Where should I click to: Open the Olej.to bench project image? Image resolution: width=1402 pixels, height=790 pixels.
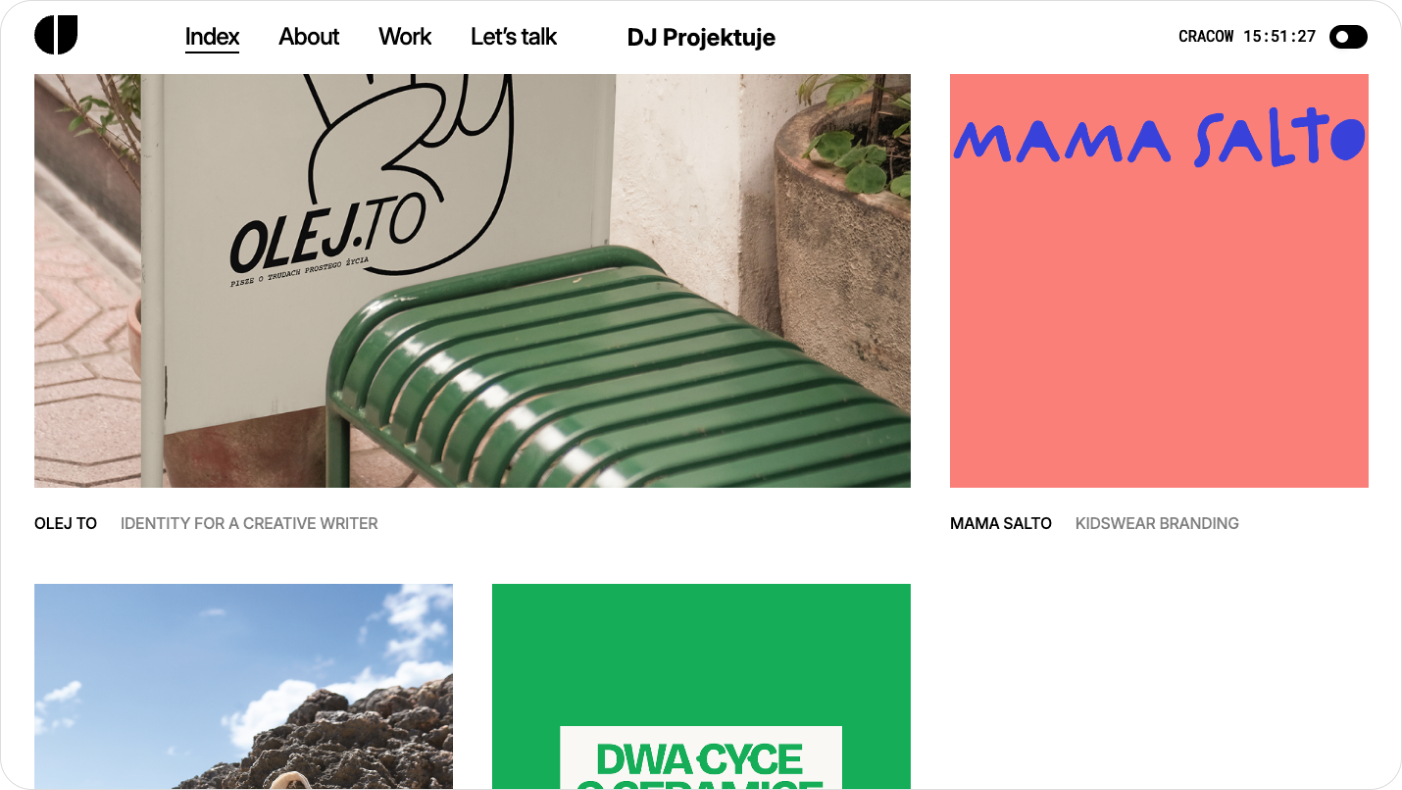(472, 281)
